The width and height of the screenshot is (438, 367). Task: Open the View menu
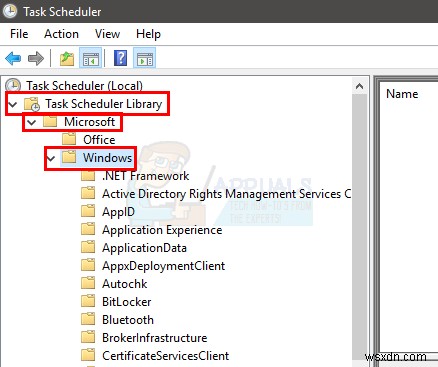point(107,34)
